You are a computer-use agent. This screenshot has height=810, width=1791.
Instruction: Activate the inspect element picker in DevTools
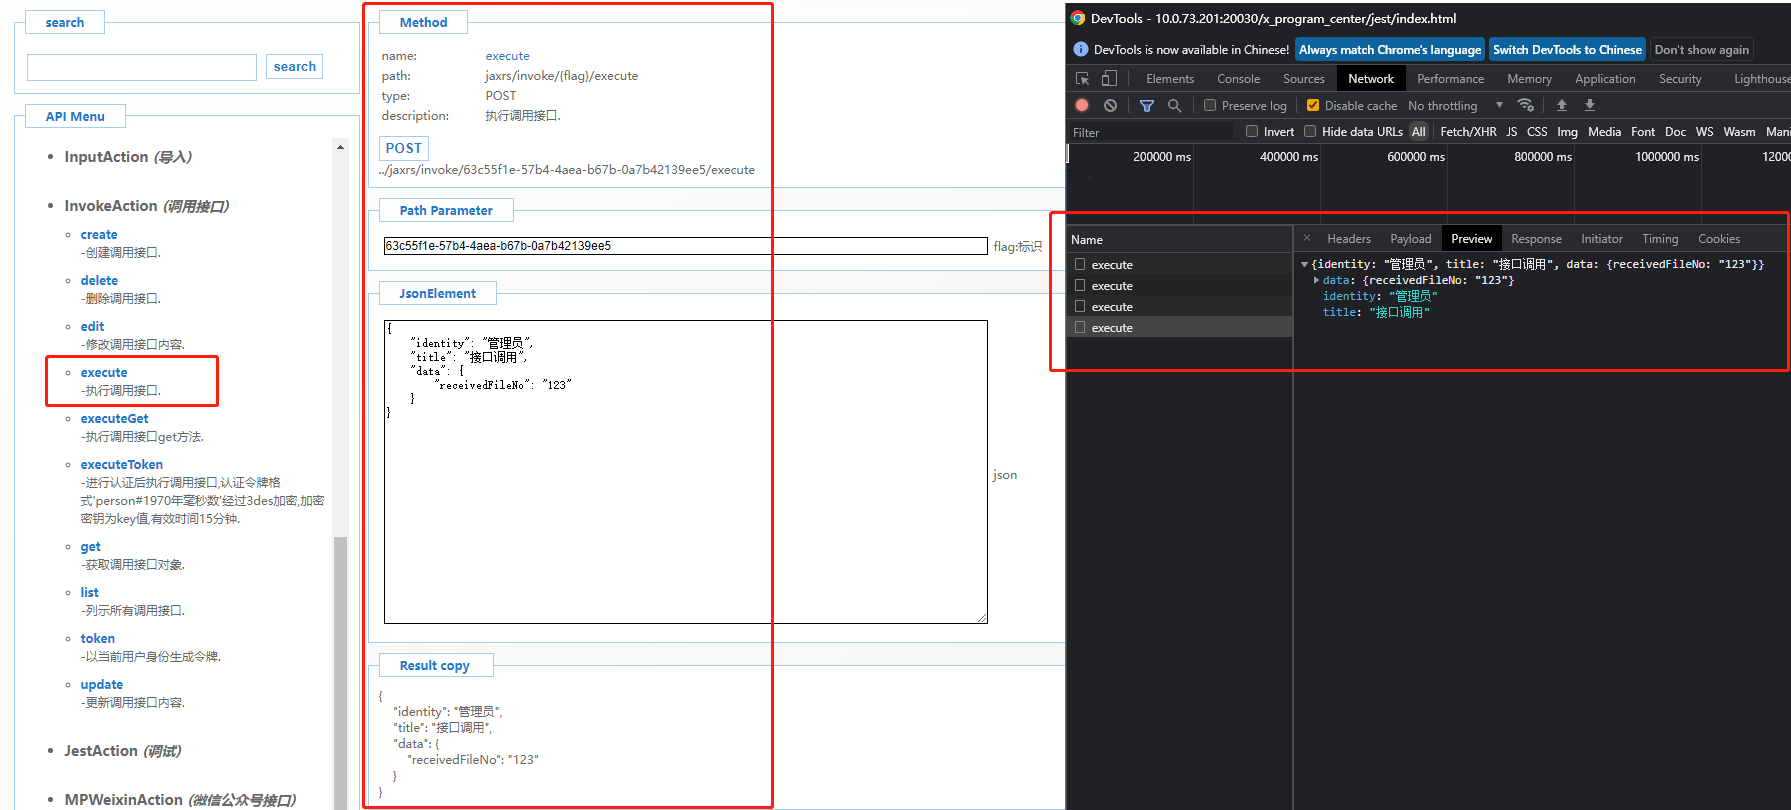[1082, 79]
